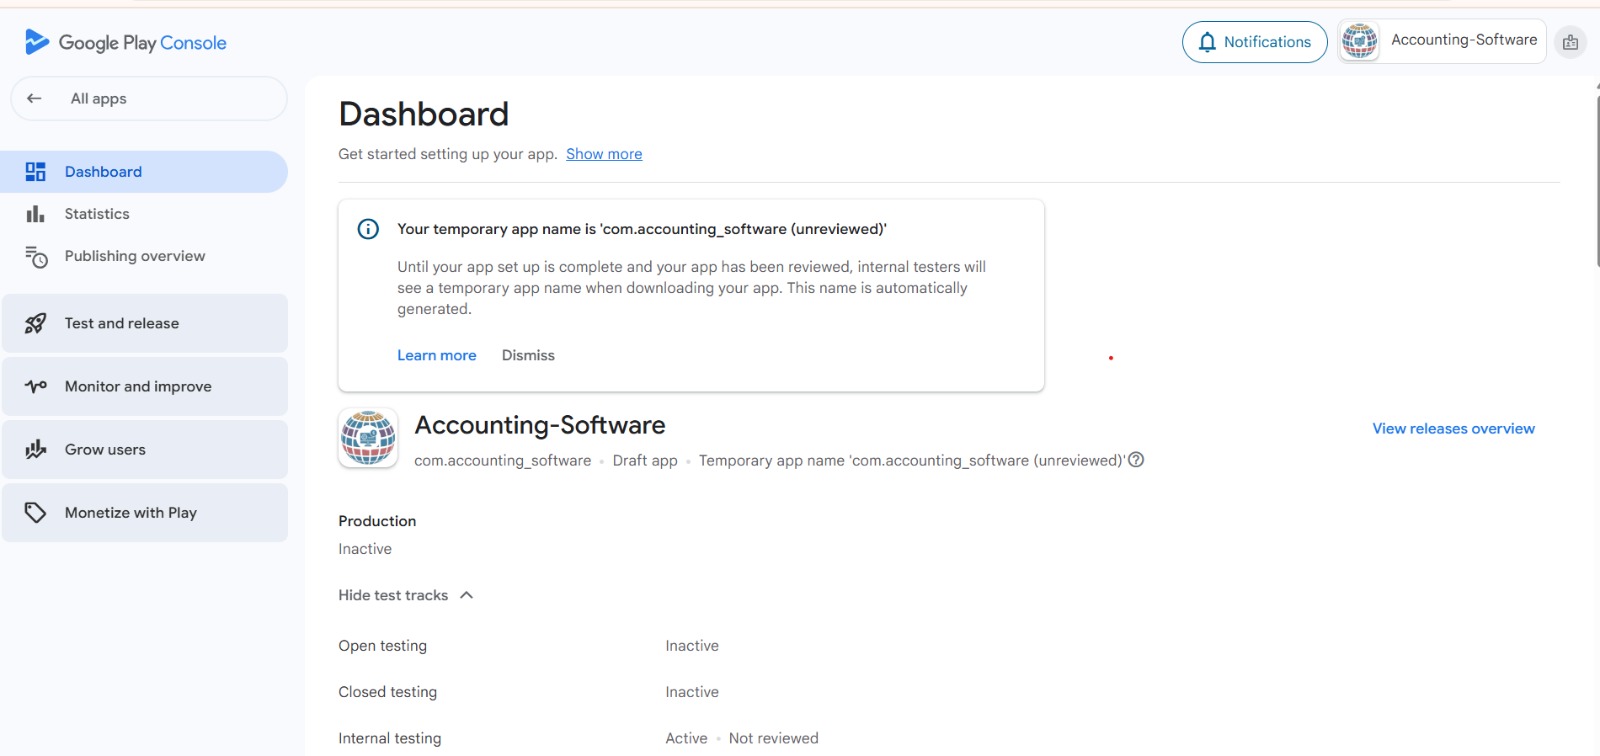The height and width of the screenshot is (756, 1600).
Task: Follow the View releases overview link
Action: coord(1453,428)
